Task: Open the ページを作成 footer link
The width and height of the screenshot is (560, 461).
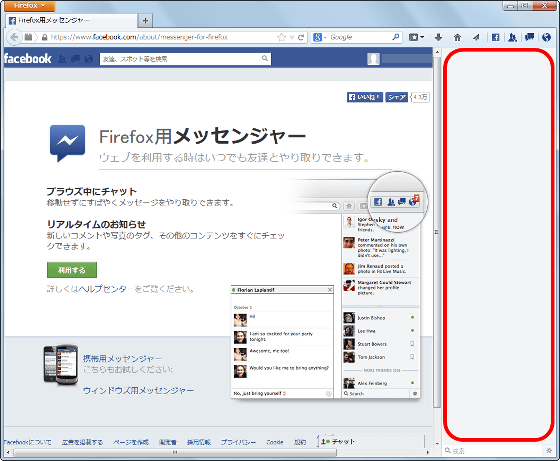Action: tap(131, 442)
